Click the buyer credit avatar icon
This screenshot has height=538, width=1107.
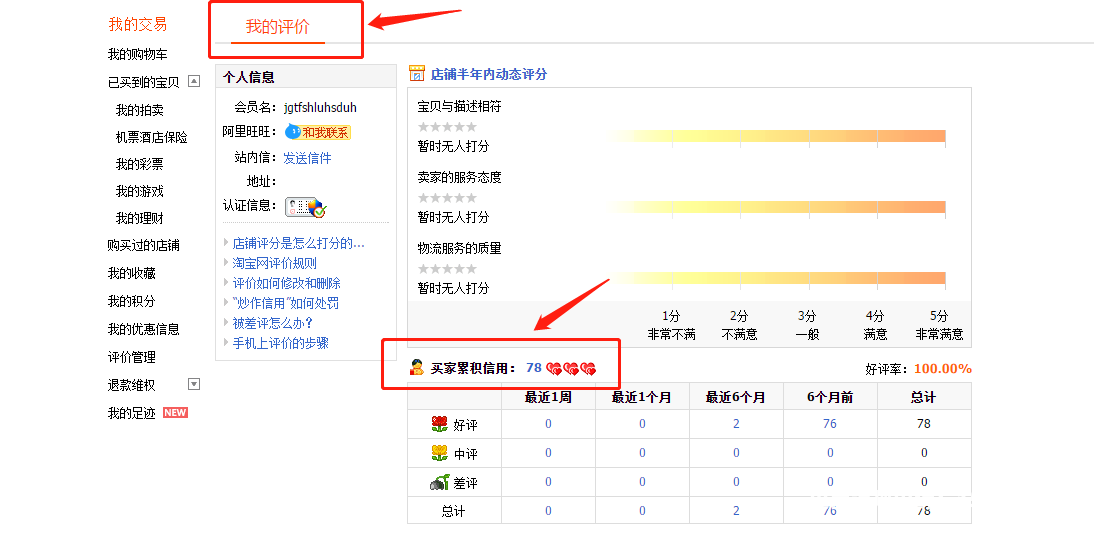pyautogui.click(x=417, y=368)
